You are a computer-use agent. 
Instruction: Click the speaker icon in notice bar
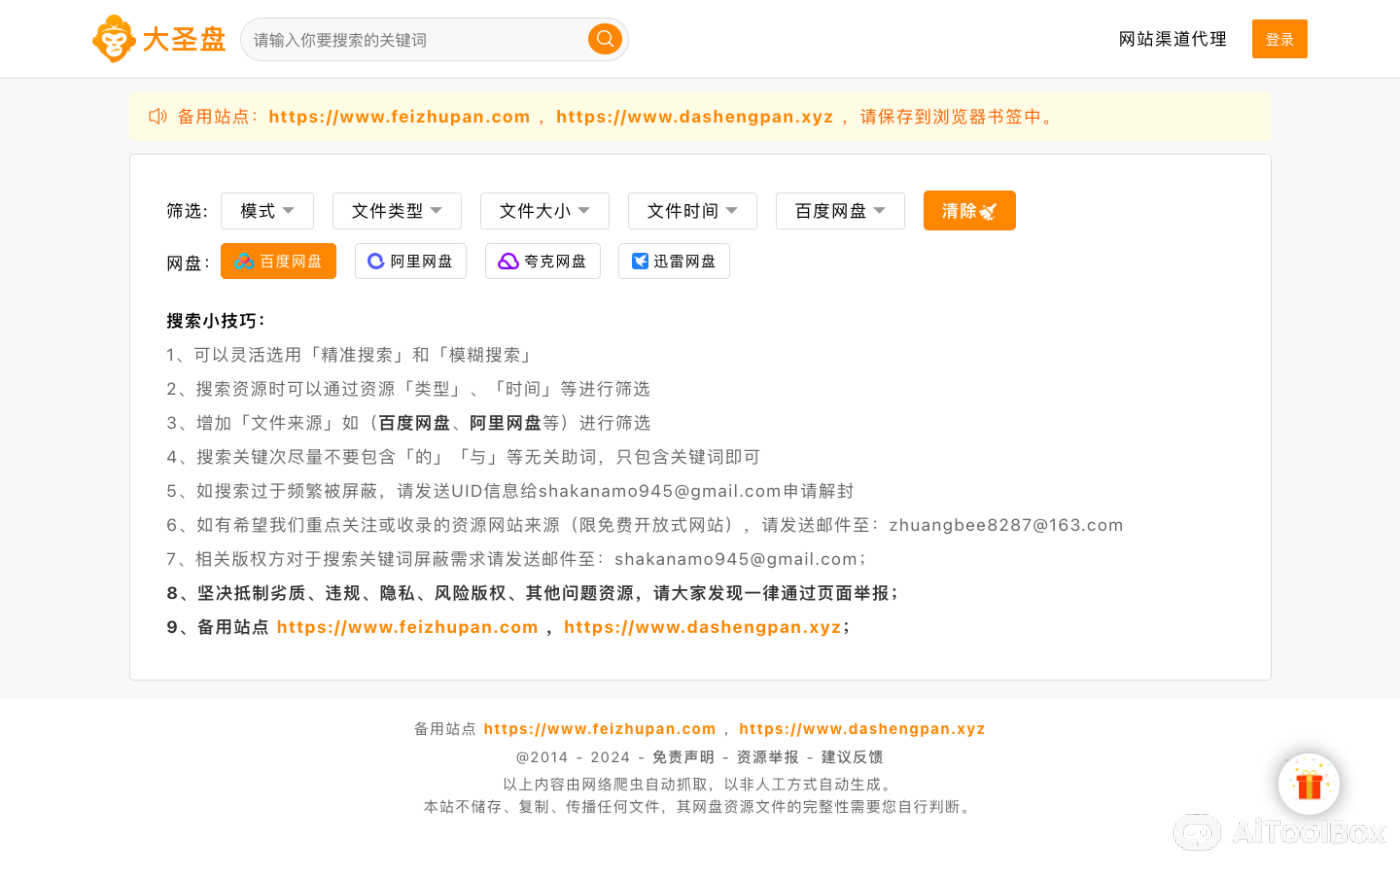pyautogui.click(x=157, y=116)
